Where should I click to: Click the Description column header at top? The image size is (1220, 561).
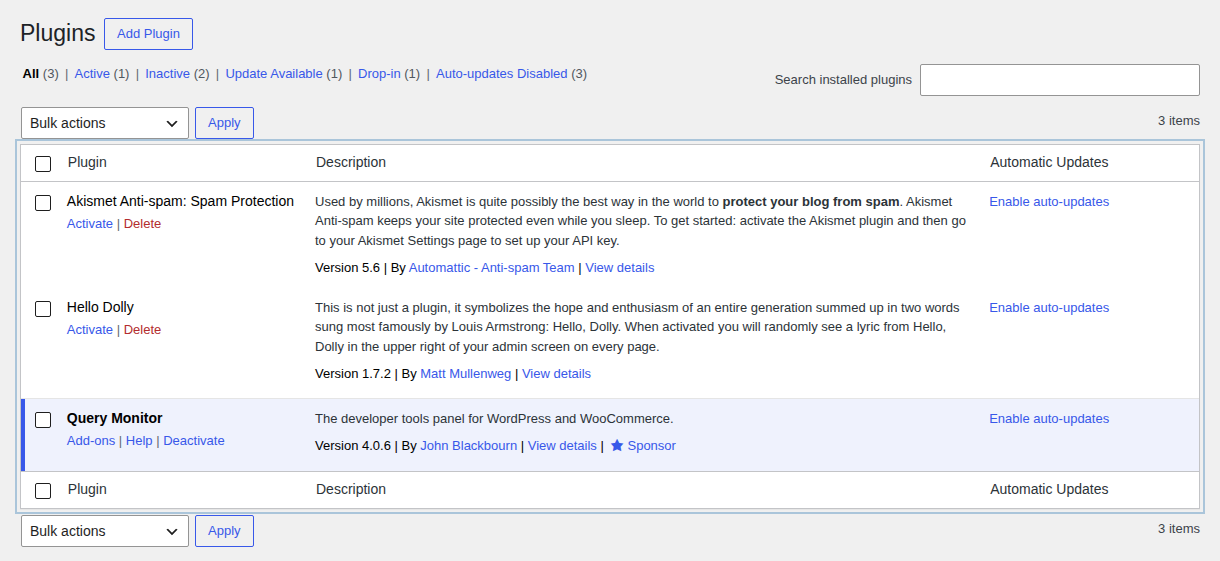coord(351,162)
